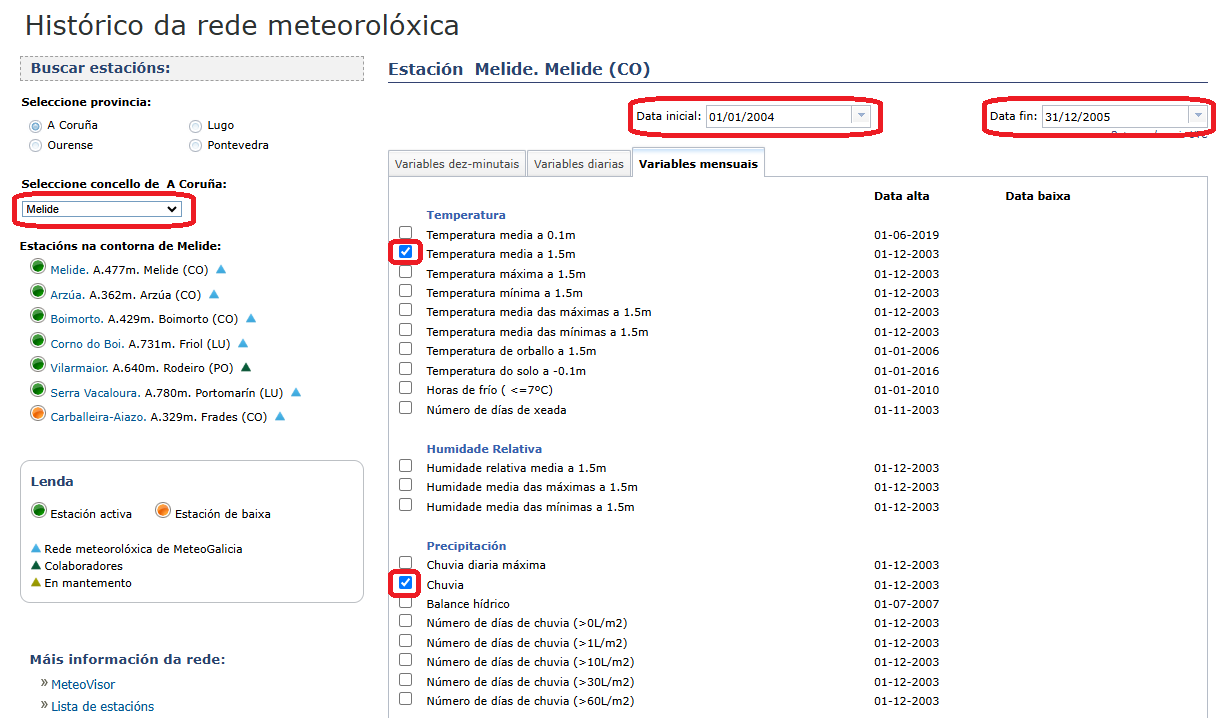Click the green status icon beside Arzúa station
Image resolution: width=1219 pixels, height=718 pixels.
click(x=38, y=292)
